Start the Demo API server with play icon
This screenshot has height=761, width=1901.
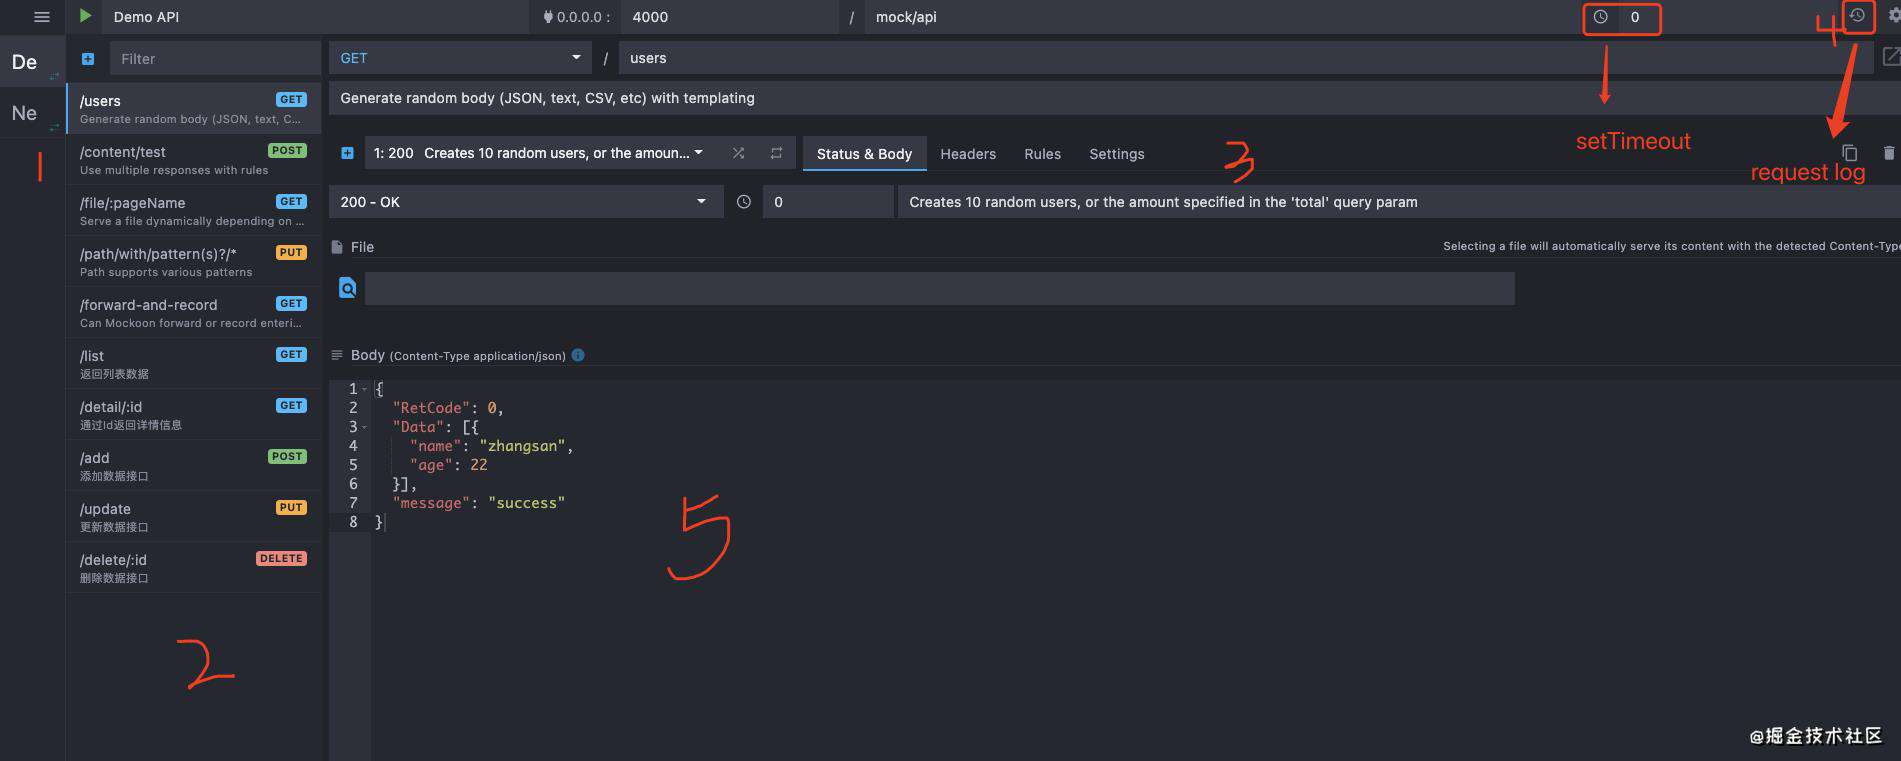tap(85, 16)
